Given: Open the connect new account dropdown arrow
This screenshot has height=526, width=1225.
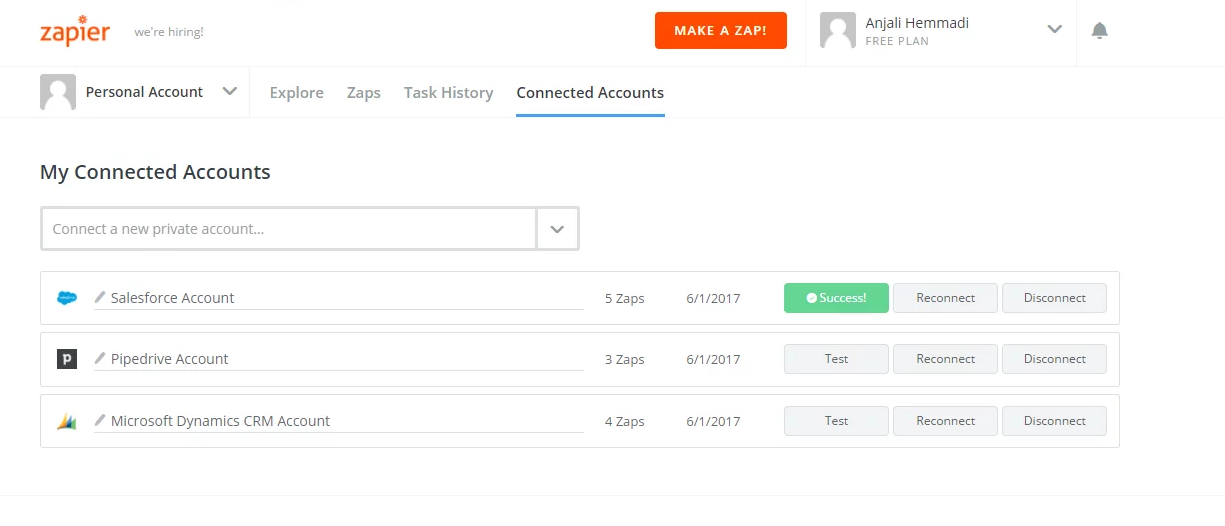Looking at the screenshot, I should [x=558, y=229].
